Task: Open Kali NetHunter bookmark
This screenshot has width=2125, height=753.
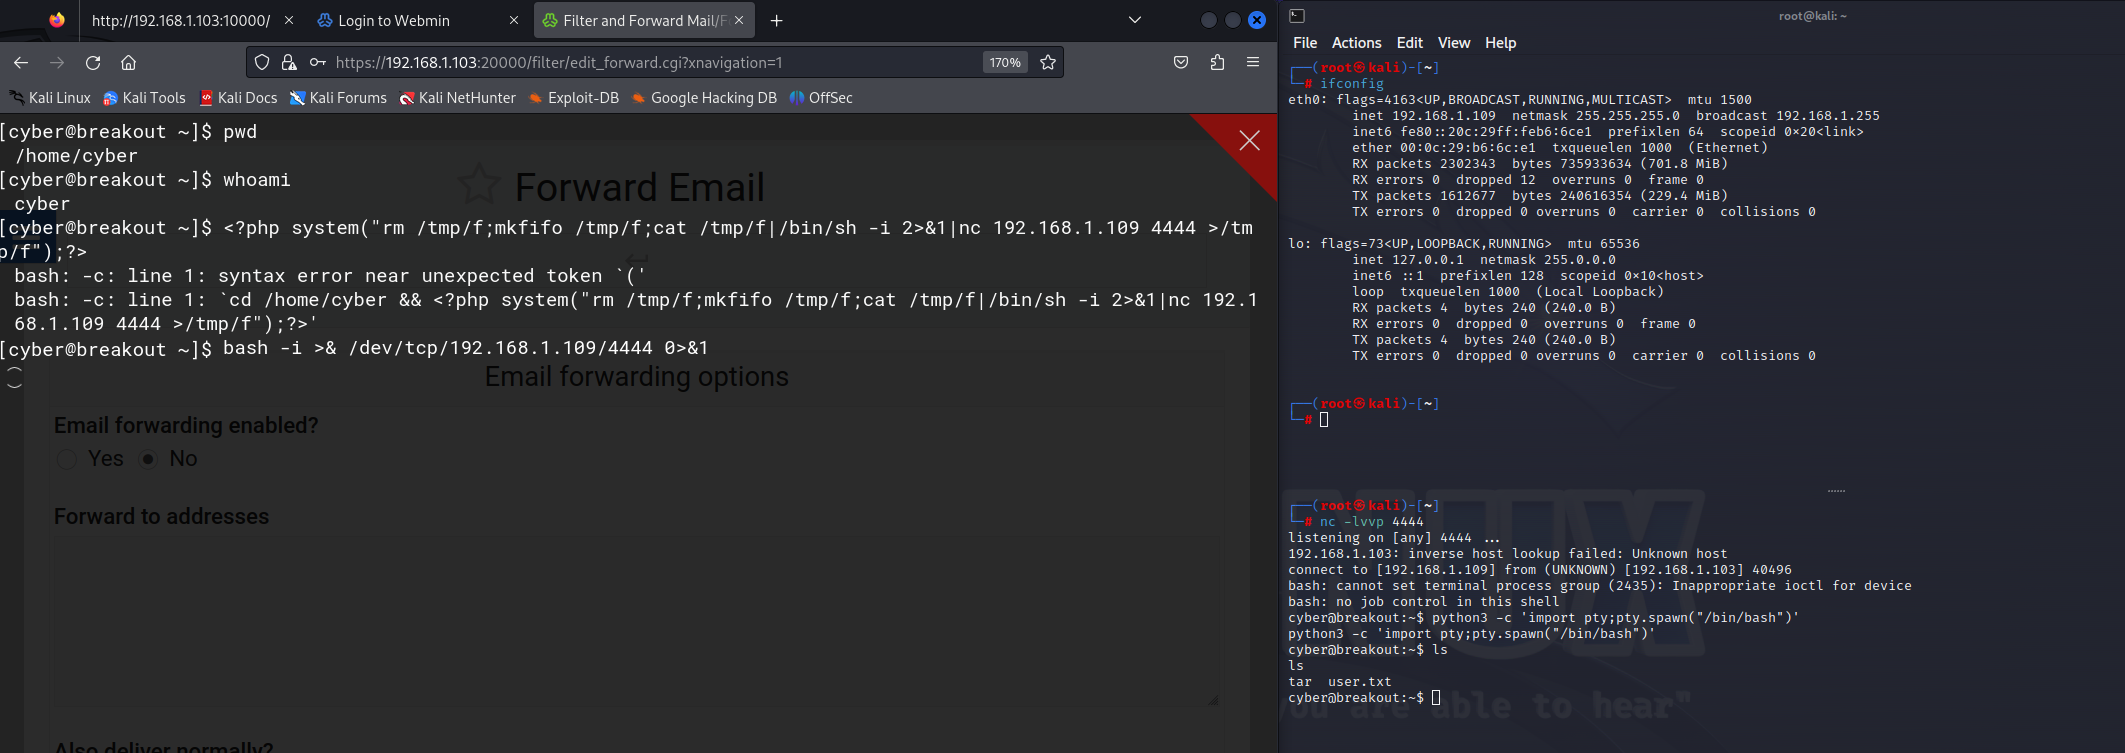Action: 457,98
